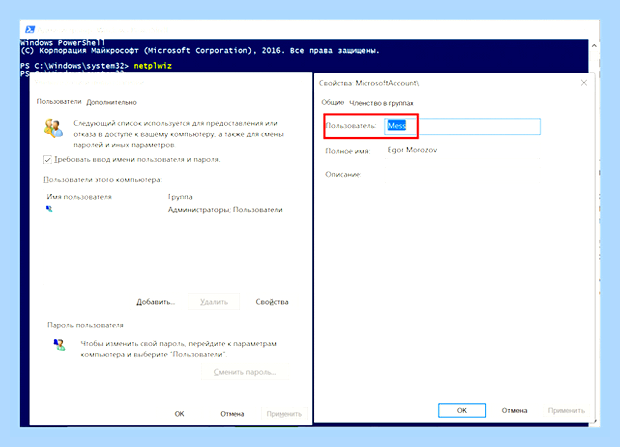Click the Описание input field
Image resolution: width=620 pixels, height=447 pixels.
(462, 174)
